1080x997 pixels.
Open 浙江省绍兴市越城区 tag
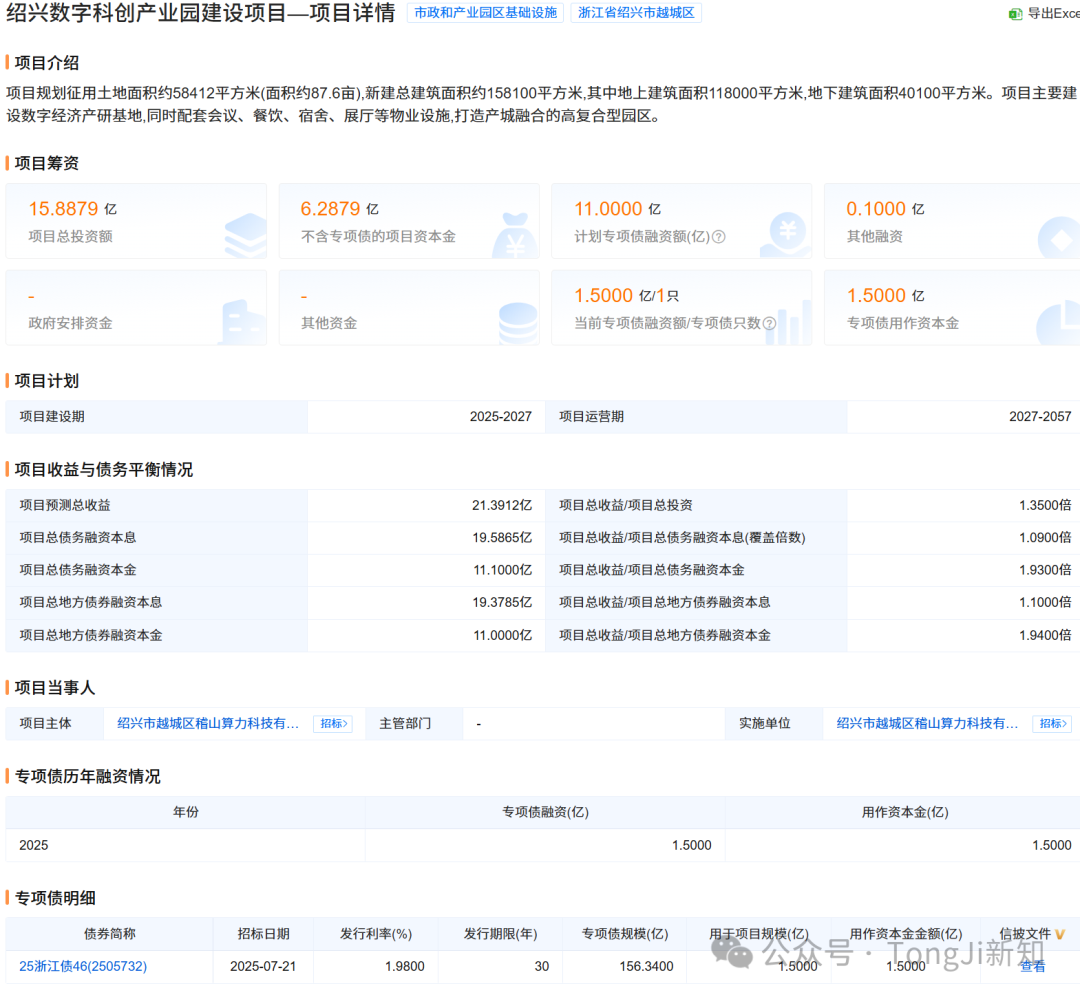click(x=636, y=13)
